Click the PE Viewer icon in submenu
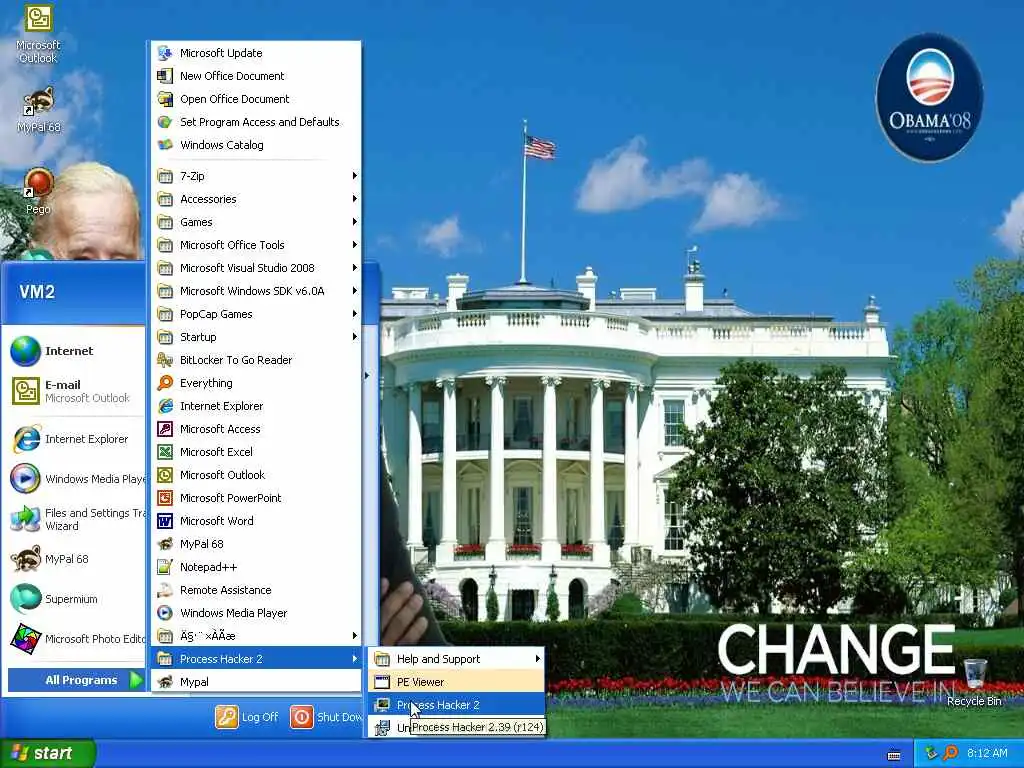1024x768 pixels. tap(382, 682)
